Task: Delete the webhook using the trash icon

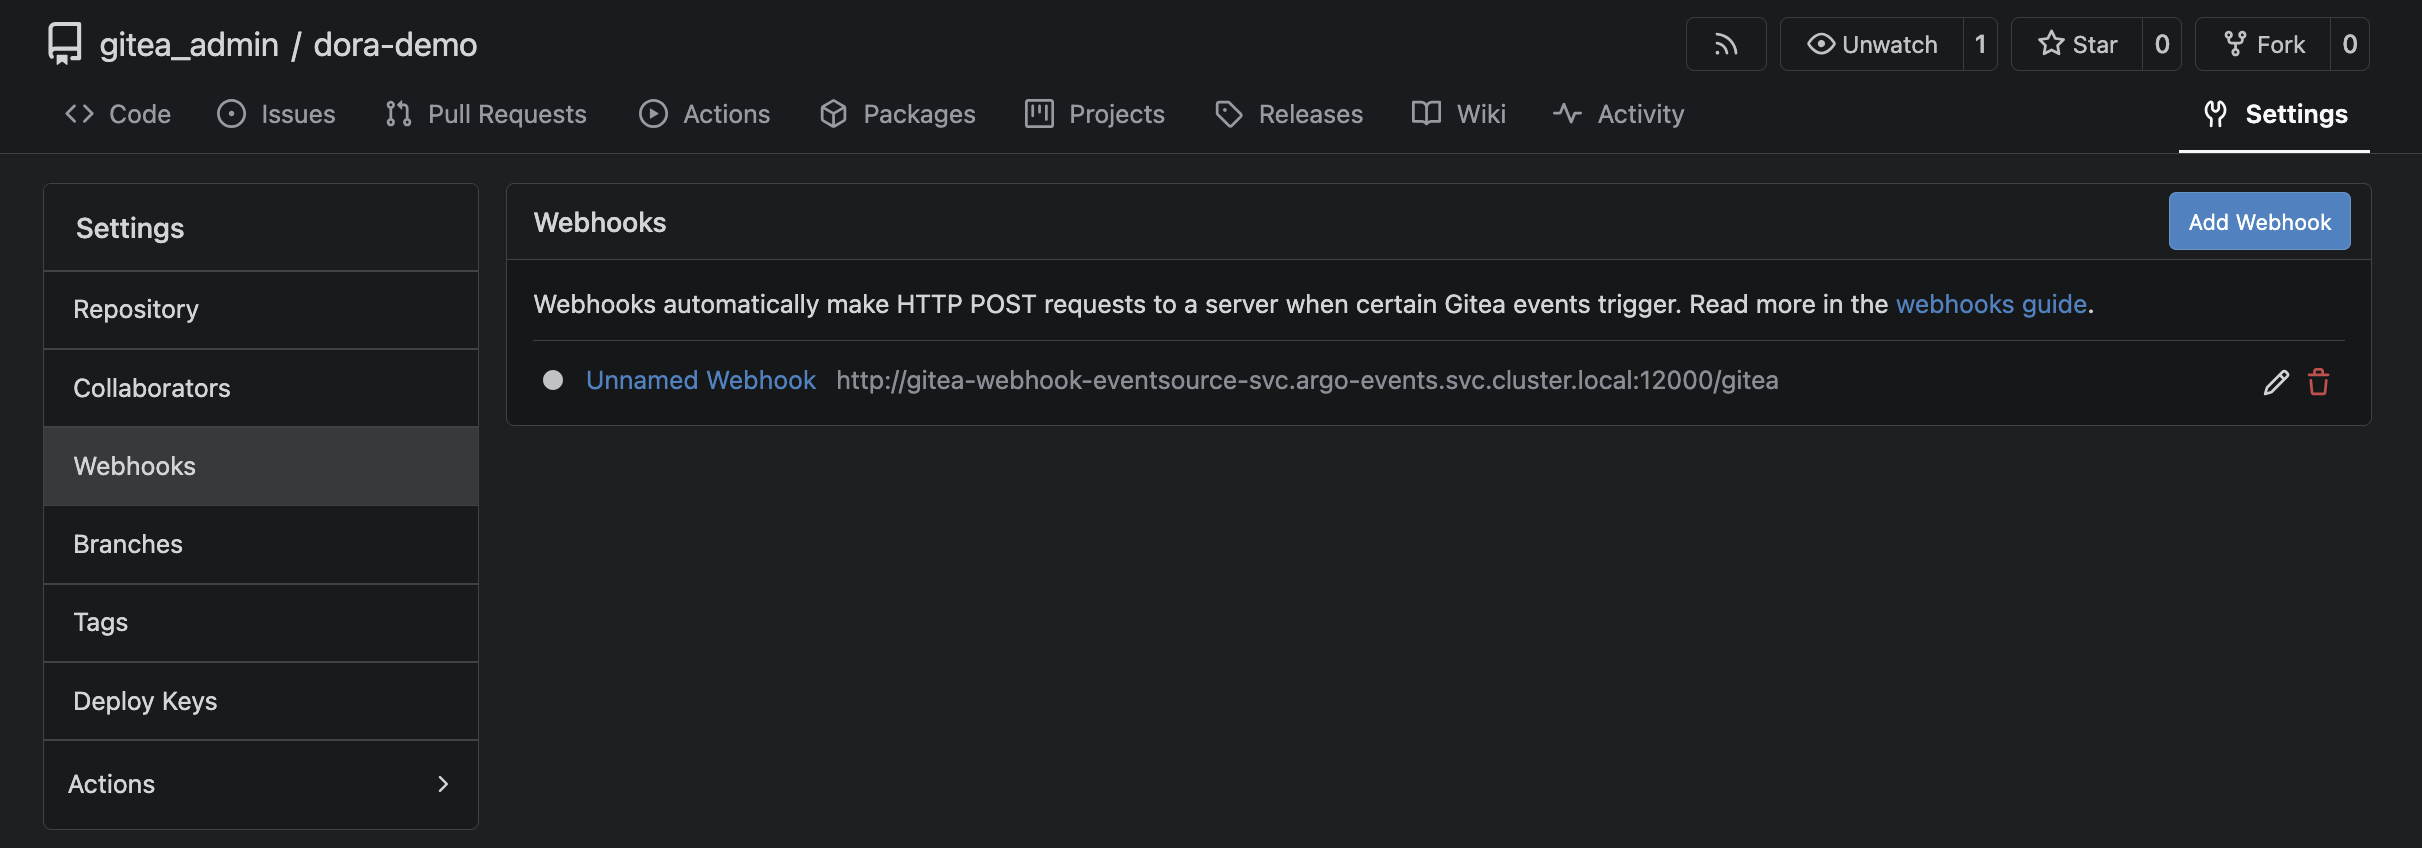Action: pos(2319,382)
